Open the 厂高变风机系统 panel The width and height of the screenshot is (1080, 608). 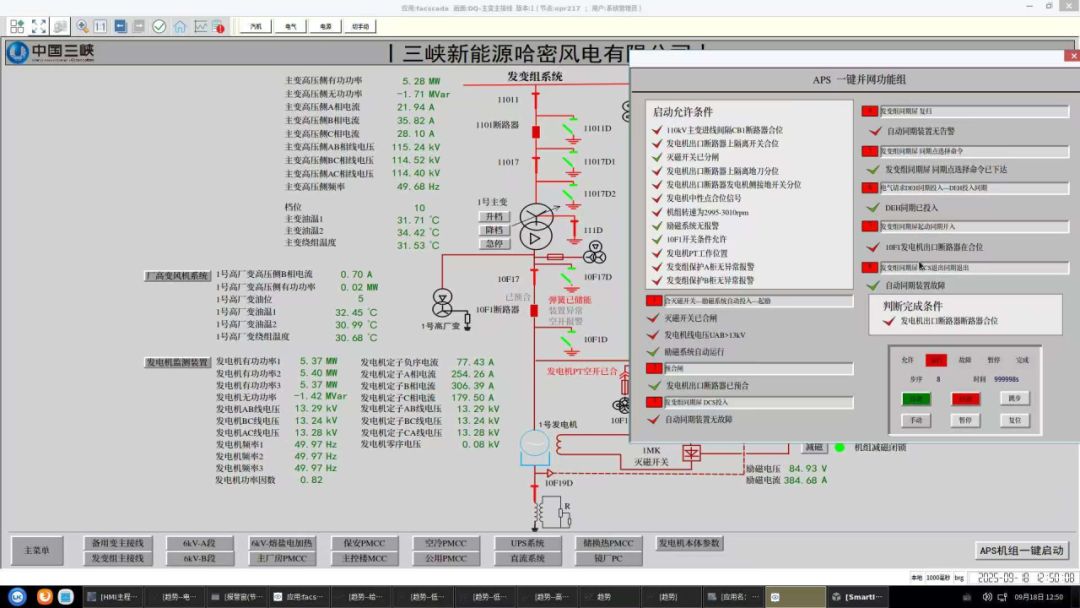coord(177,275)
